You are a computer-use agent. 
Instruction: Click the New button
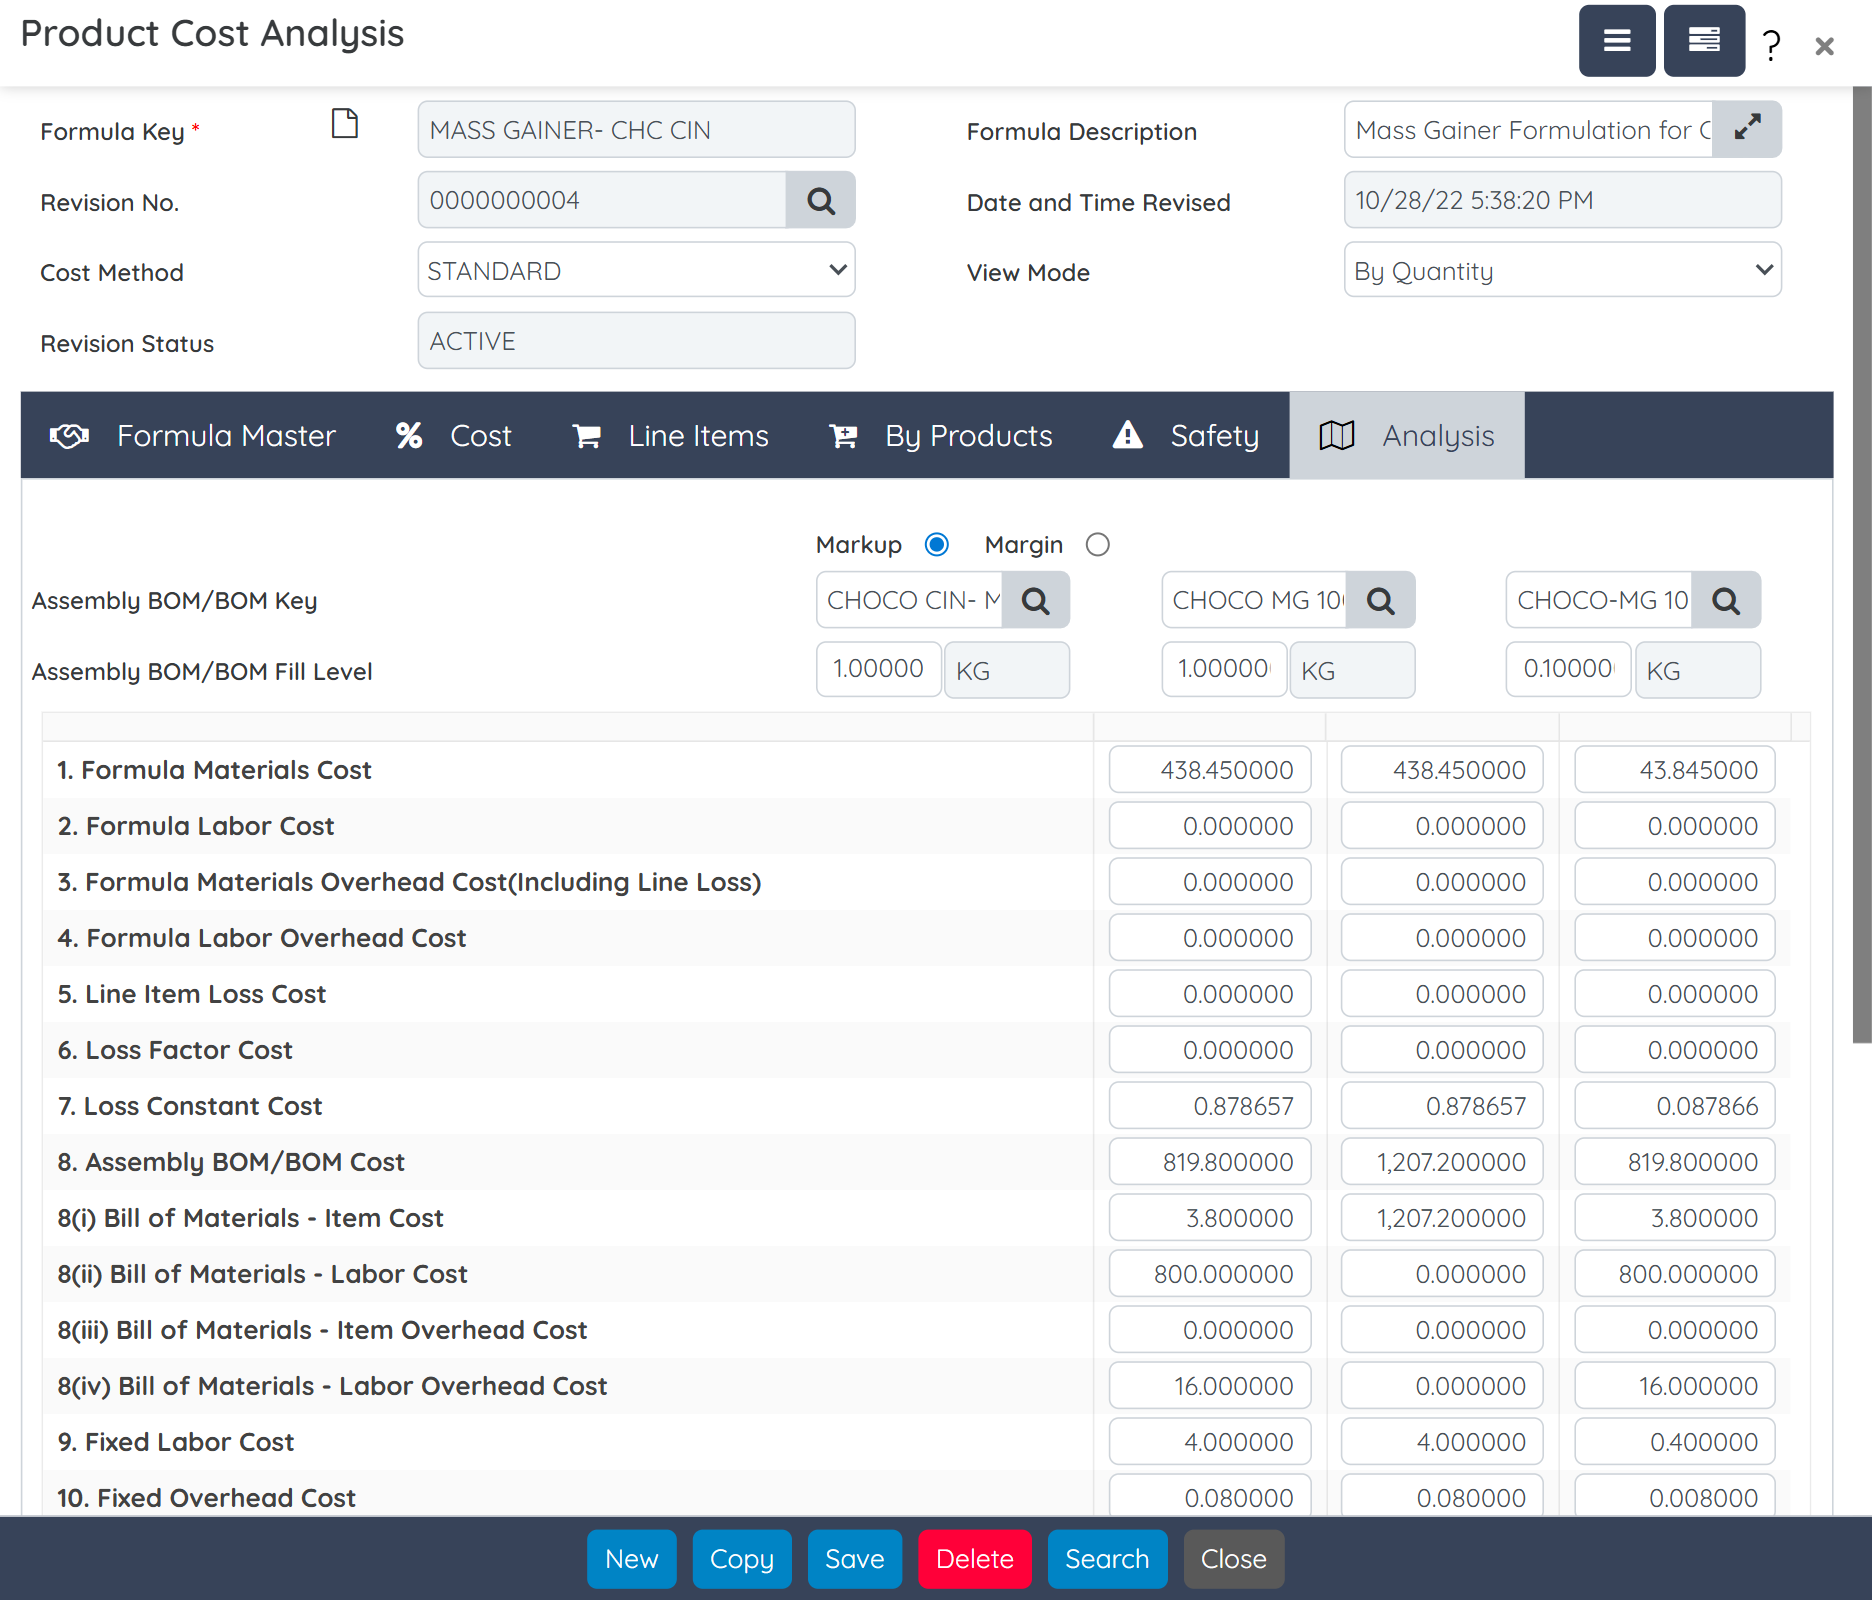[x=631, y=1559]
